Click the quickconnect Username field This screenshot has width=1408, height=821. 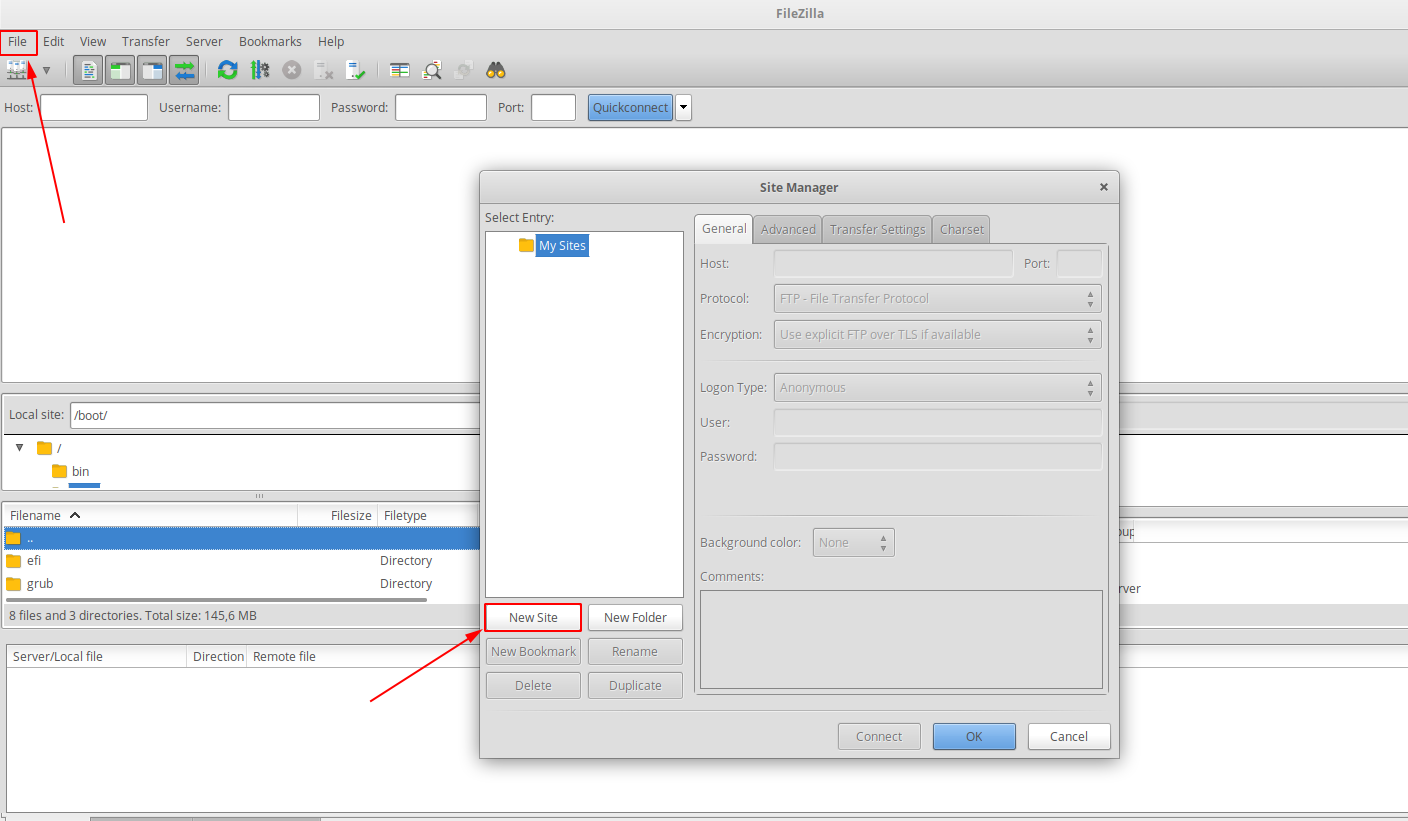pos(274,107)
